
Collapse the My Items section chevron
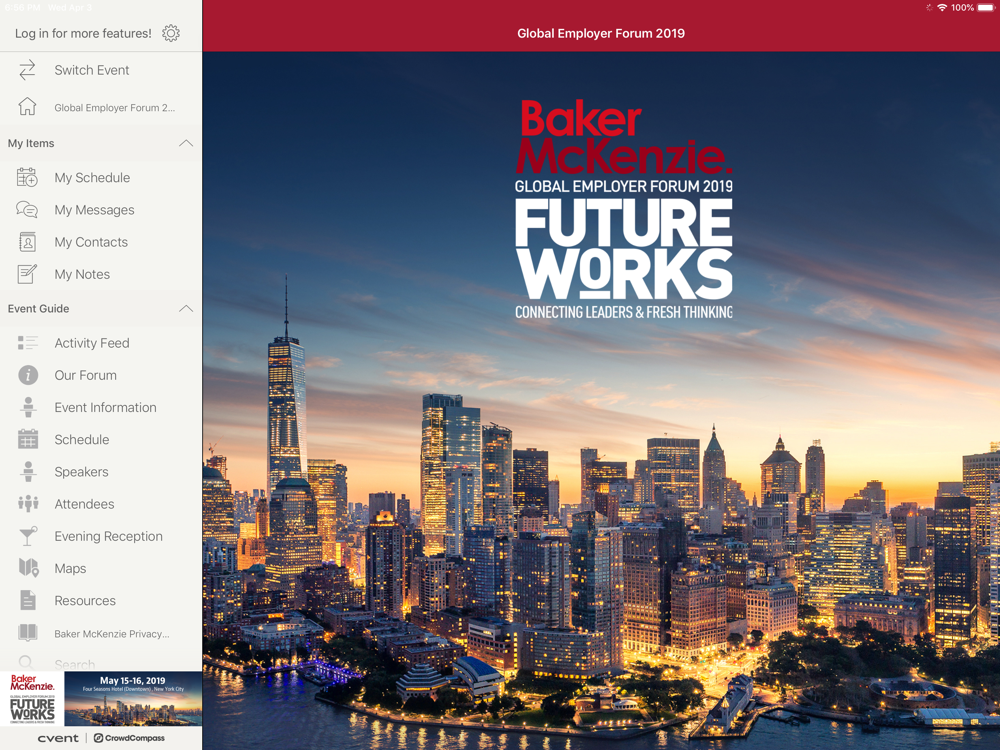pos(186,143)
